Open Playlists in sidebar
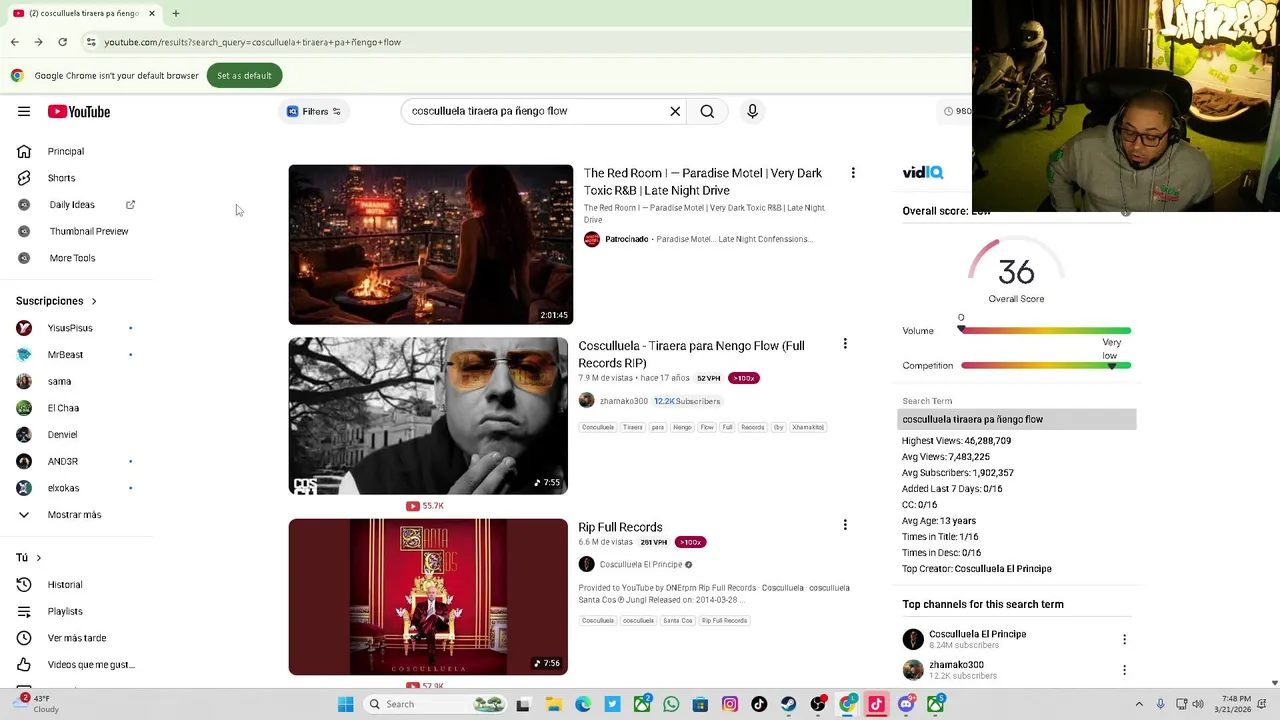The image size is (1280, 720). [65, 611]
